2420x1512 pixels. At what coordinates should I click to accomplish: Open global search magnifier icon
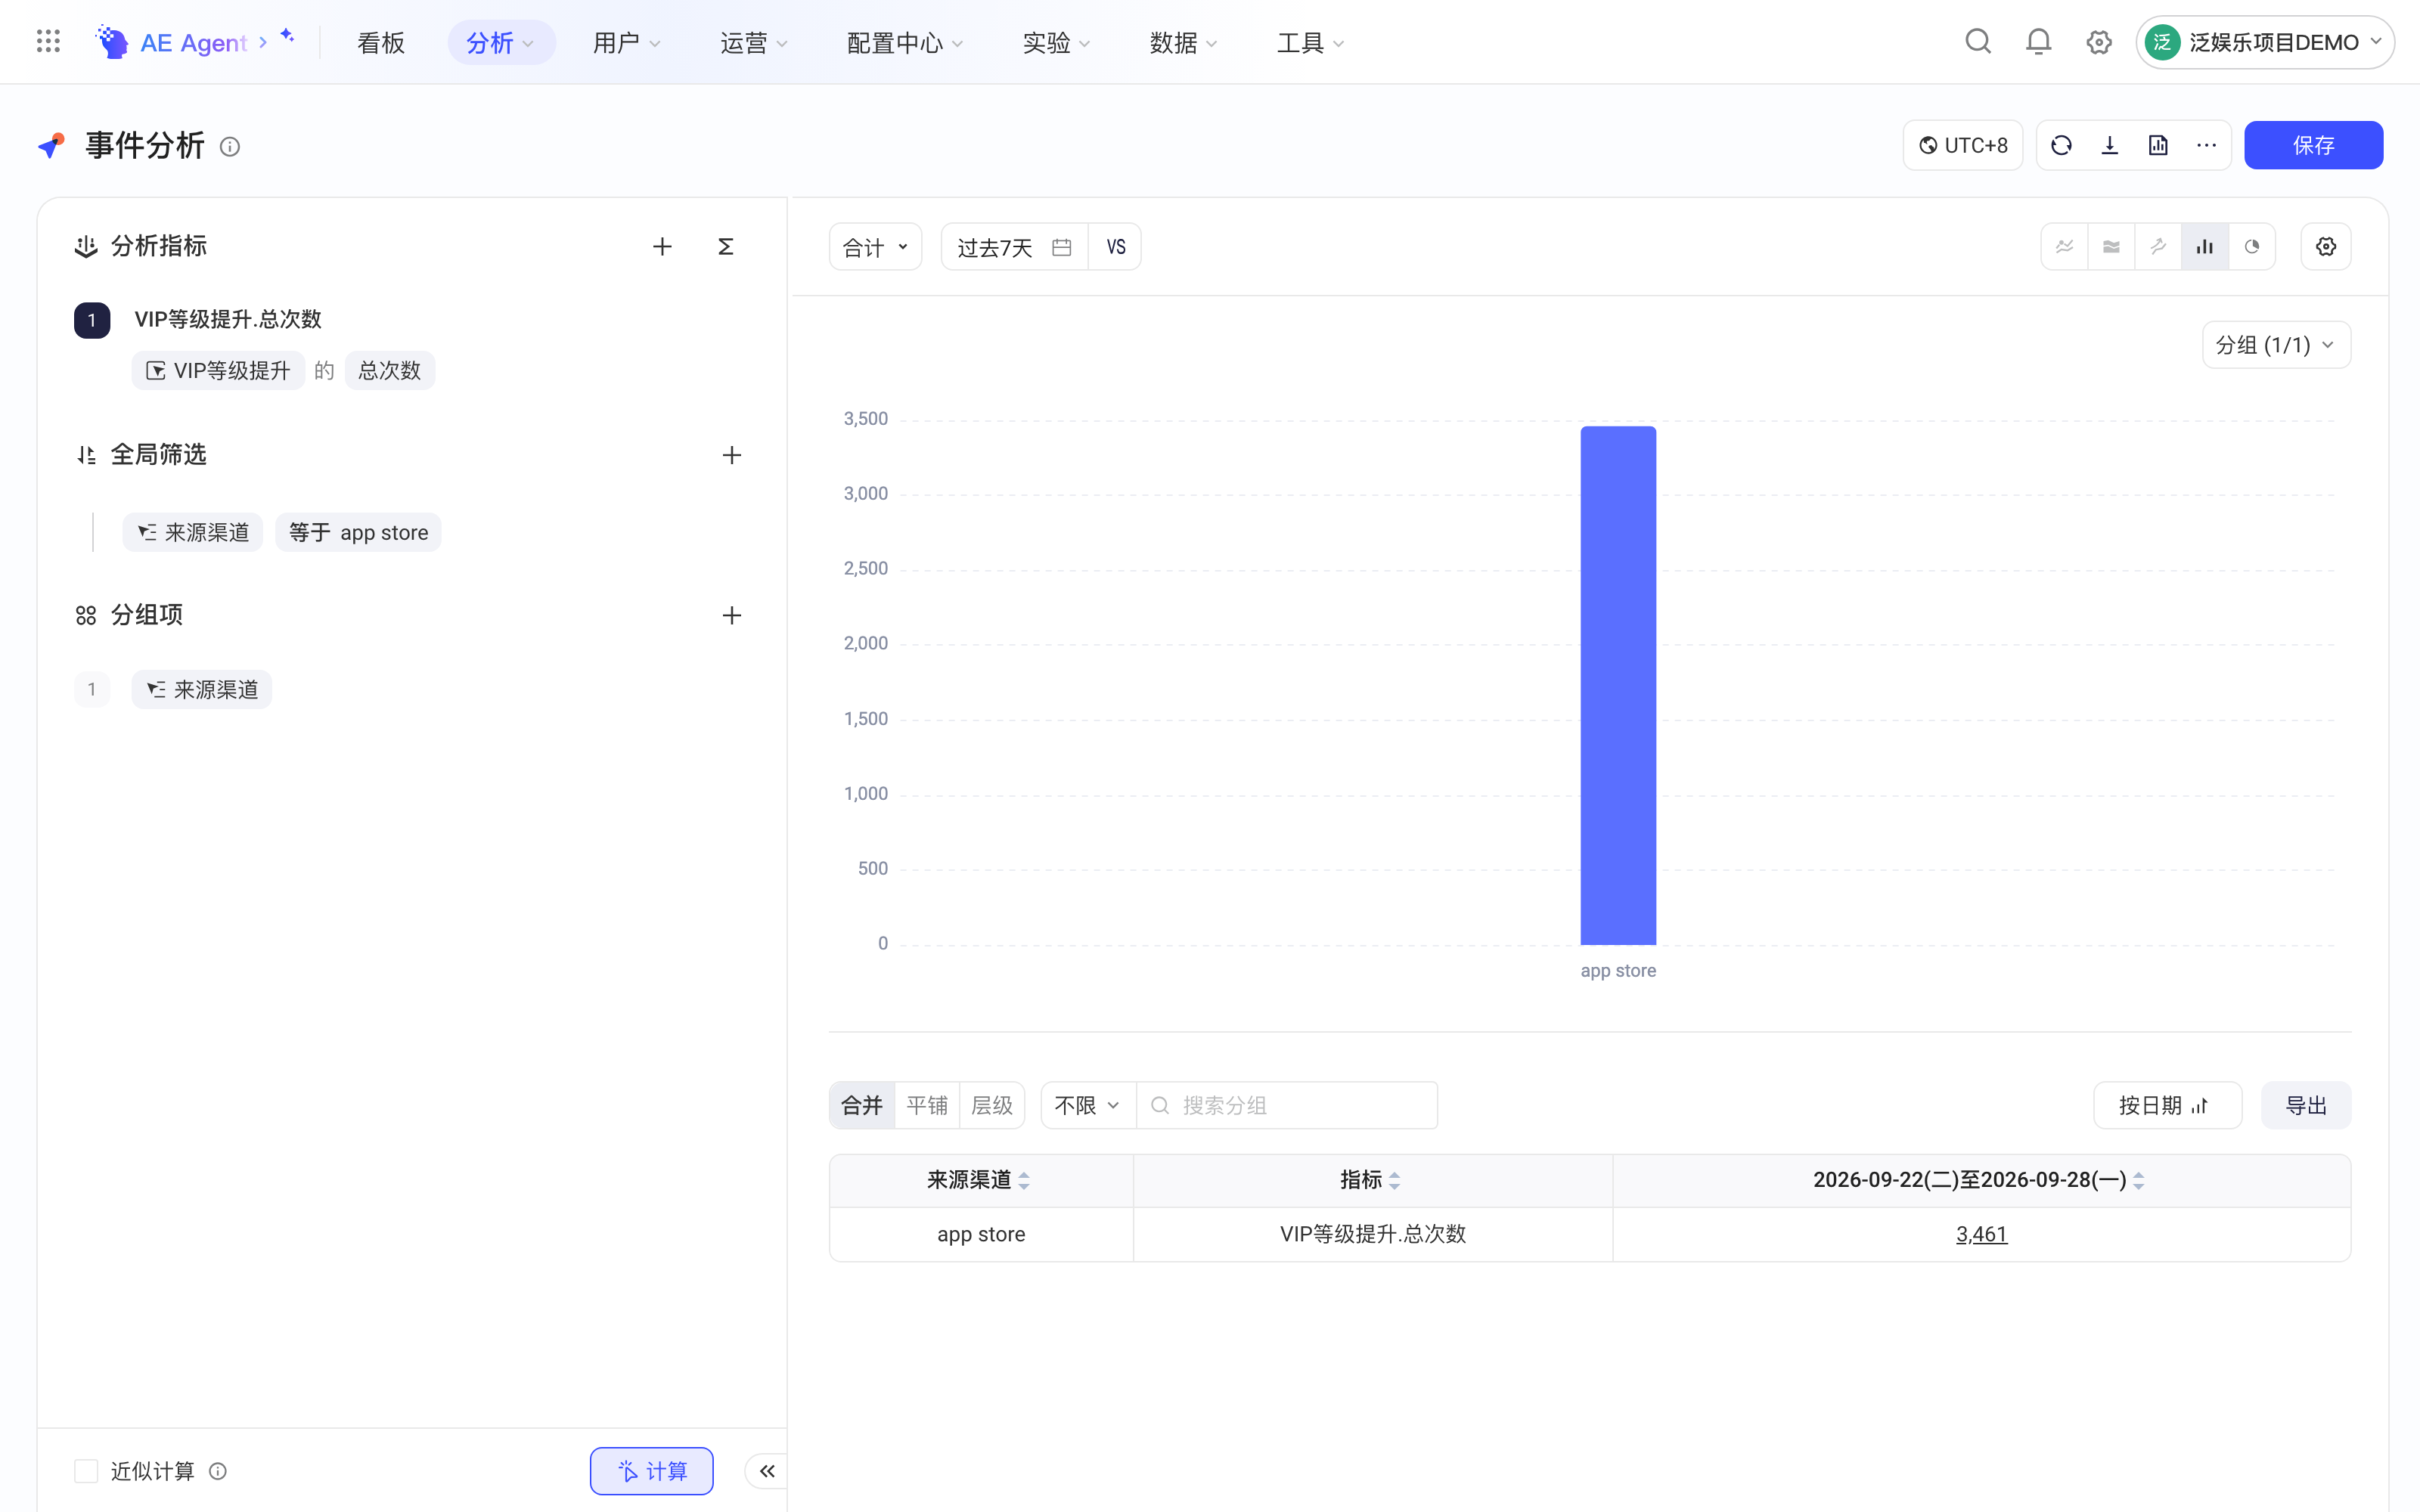(1977, 41)
